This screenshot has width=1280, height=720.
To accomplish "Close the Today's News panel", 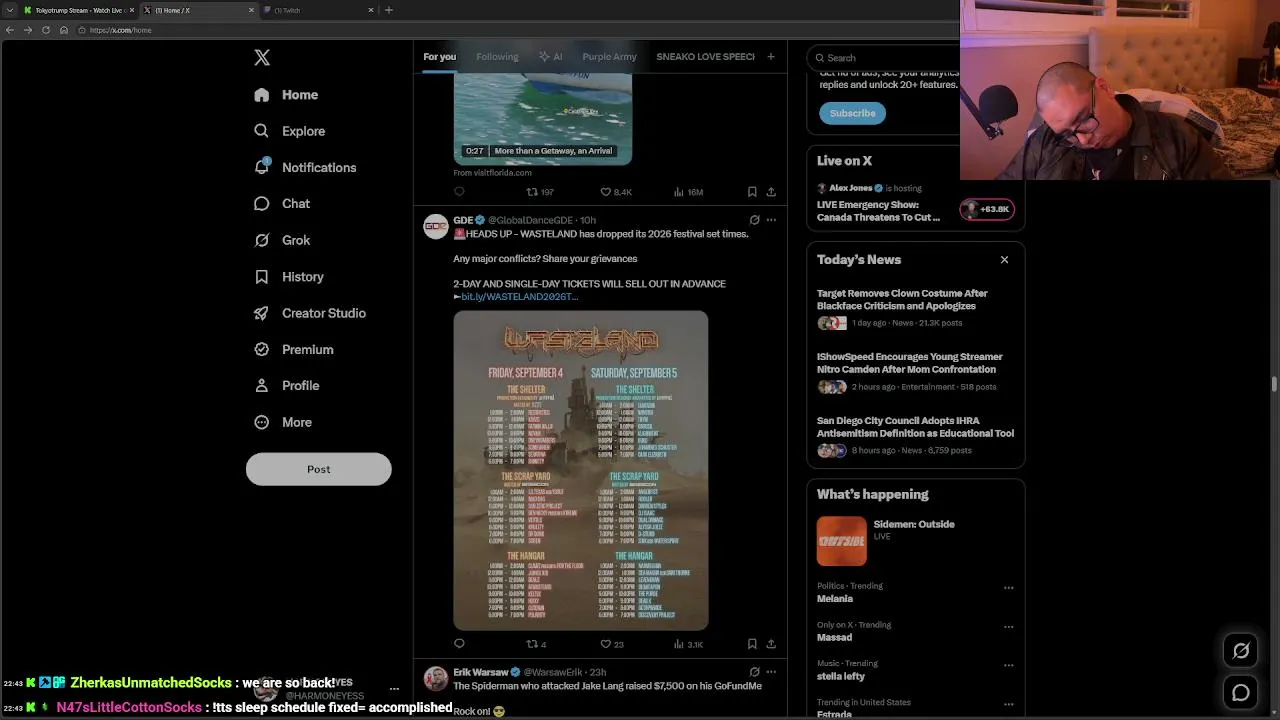I will (x=1004, y=260).
